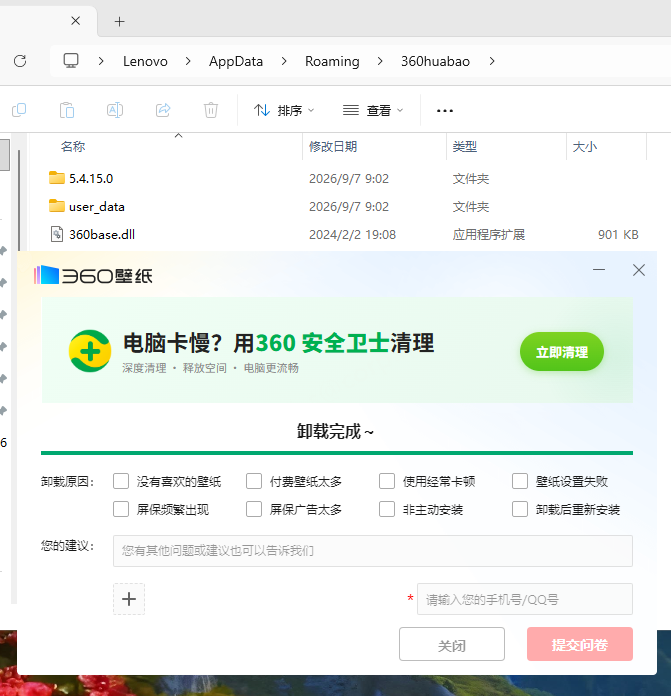Expand chevron after AppData in address bar
The image size is (671, 696).
pos(284,61)
